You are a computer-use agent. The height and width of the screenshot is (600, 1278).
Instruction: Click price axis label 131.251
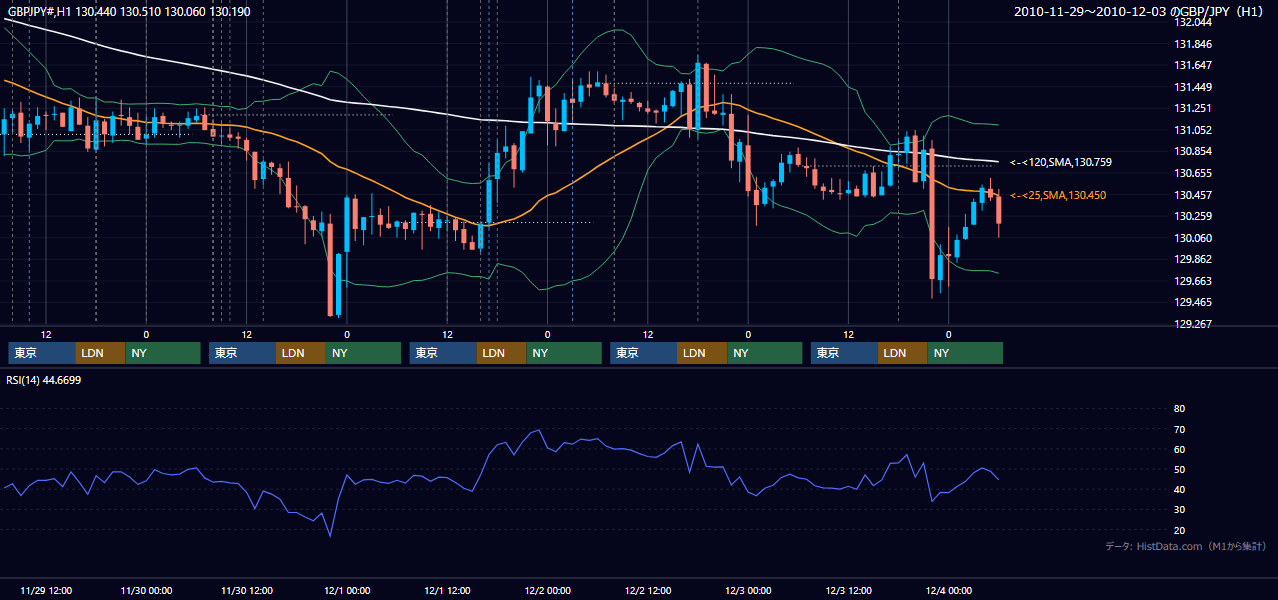1192,108
